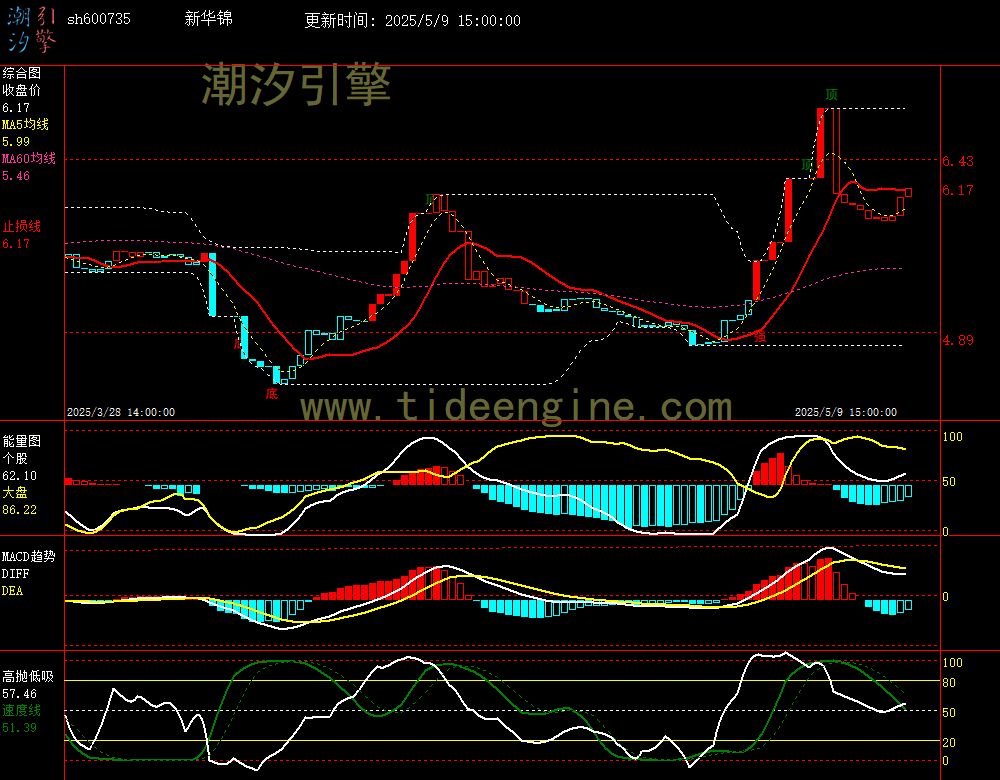This screenshot has width=1000, height=780.
Task: Click the 高抛低吸 value 57.46
Action: click(20, 693)
